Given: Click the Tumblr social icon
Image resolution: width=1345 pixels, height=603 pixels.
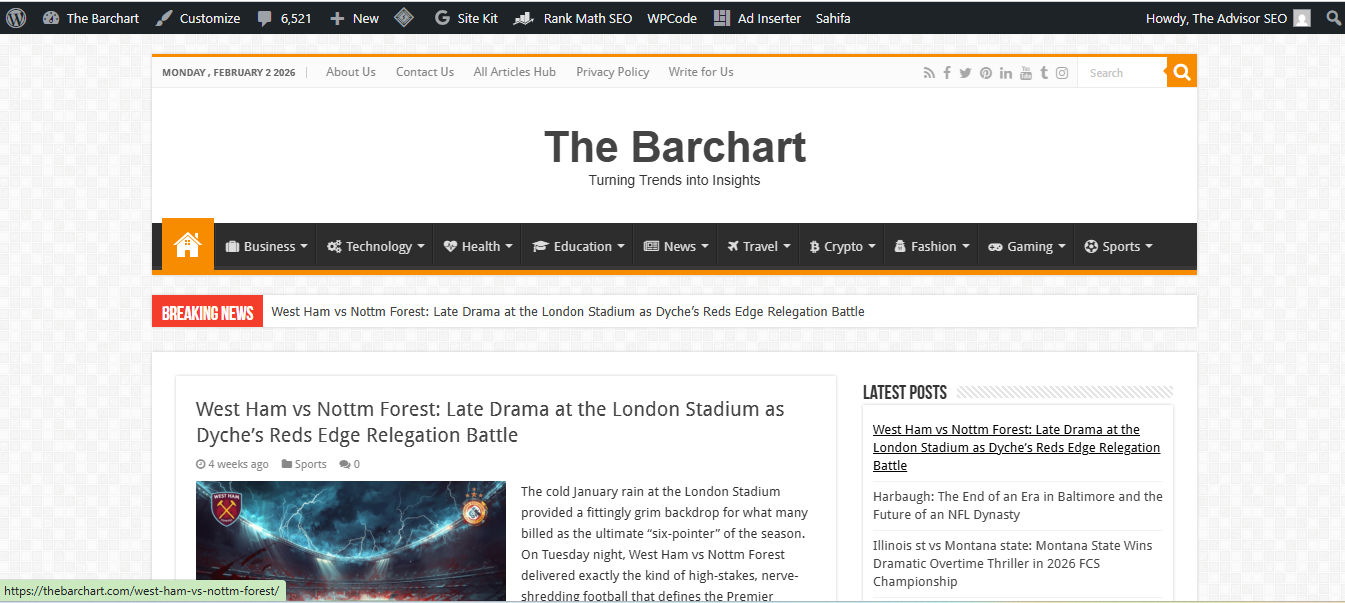Looking at the screenshot, I should click(x=1044, y=73).
